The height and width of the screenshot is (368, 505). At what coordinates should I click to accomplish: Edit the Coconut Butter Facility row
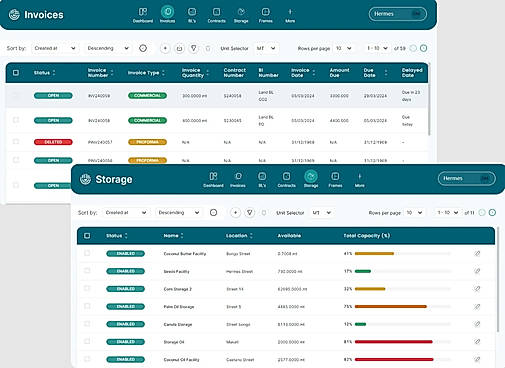(x=477, y=254)
